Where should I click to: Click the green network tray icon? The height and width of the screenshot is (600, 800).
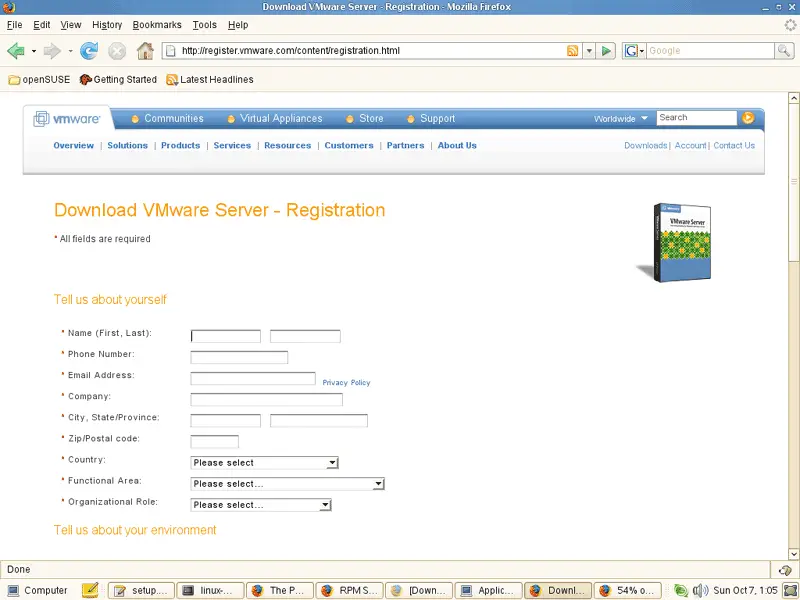(681, 590)
